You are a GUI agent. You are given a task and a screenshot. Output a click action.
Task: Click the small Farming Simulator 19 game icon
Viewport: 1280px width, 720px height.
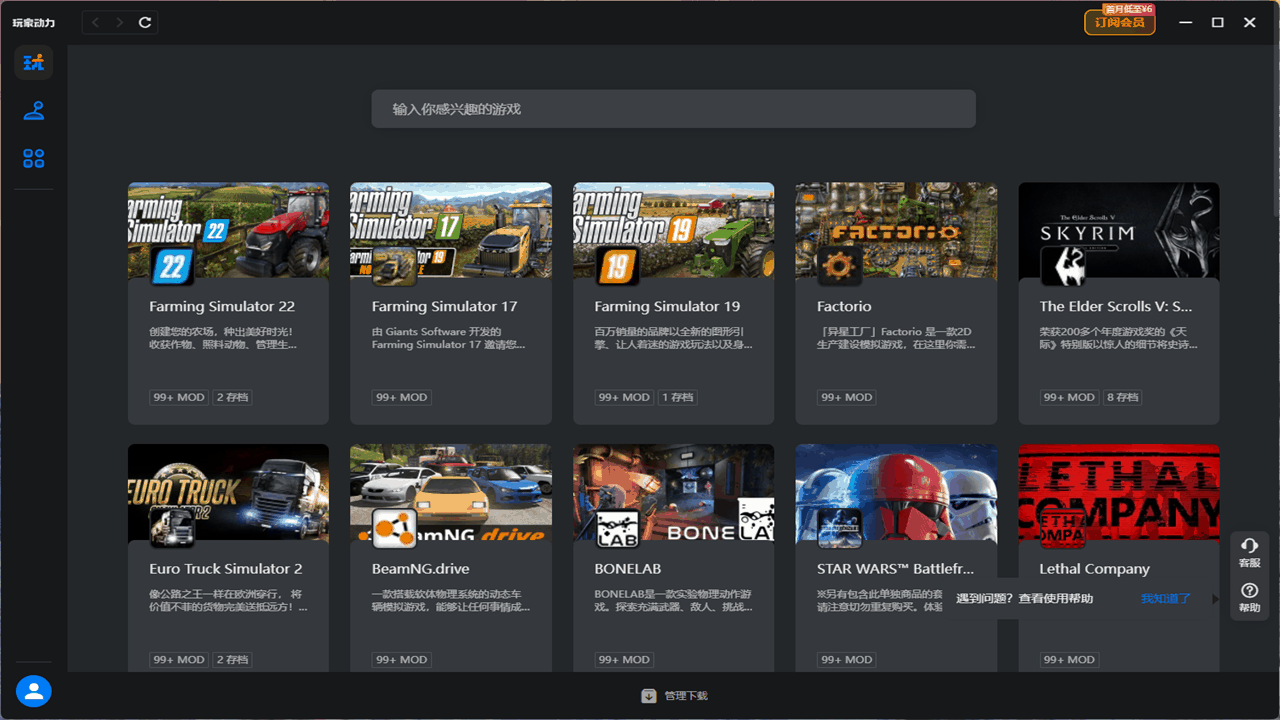click(617, 266)
